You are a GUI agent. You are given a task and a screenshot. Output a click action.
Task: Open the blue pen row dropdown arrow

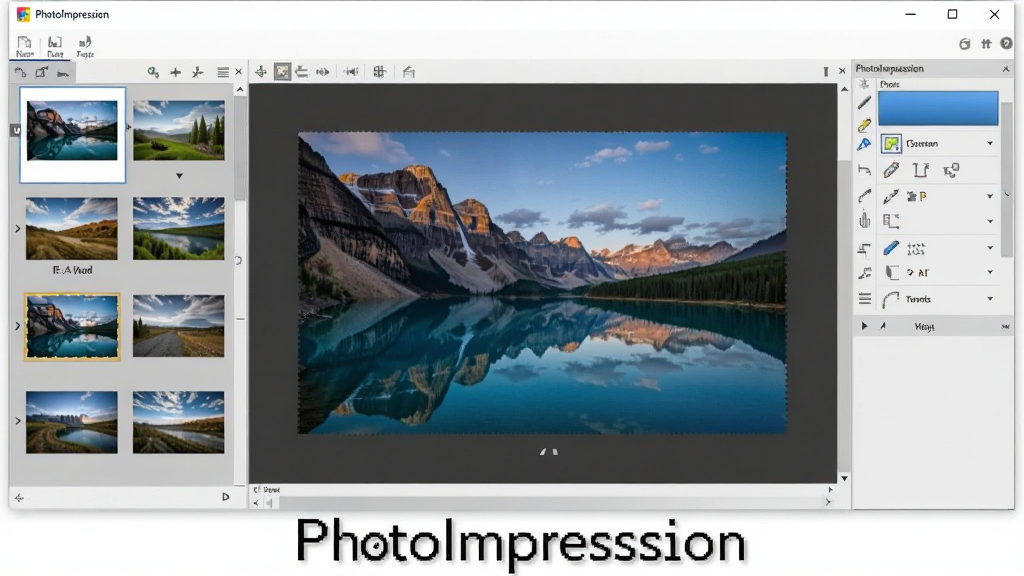(x=990, y=248)
